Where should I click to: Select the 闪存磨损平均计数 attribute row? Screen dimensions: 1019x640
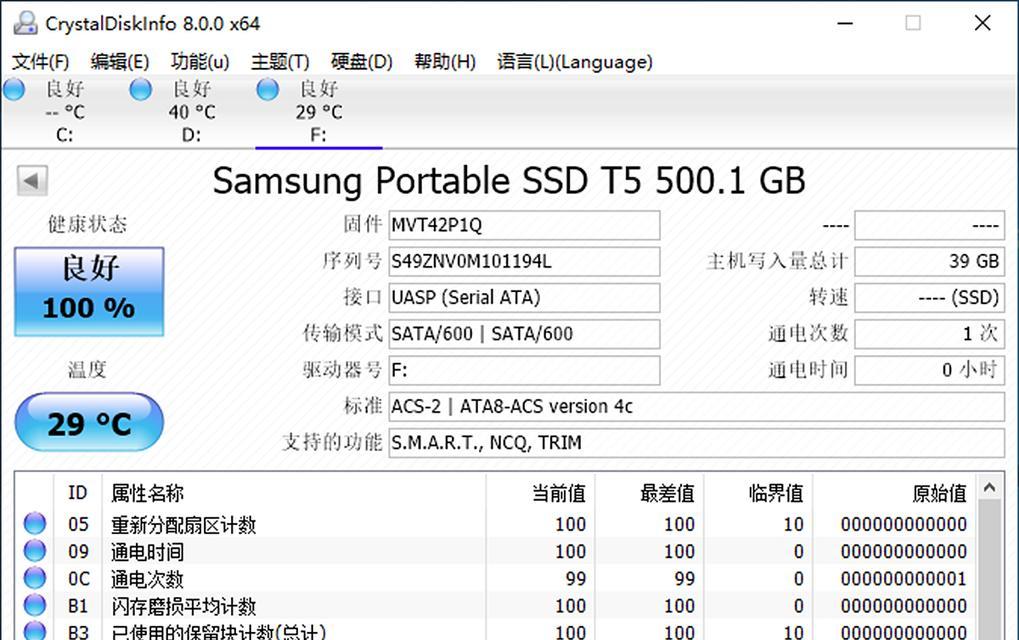coord(497,606)
